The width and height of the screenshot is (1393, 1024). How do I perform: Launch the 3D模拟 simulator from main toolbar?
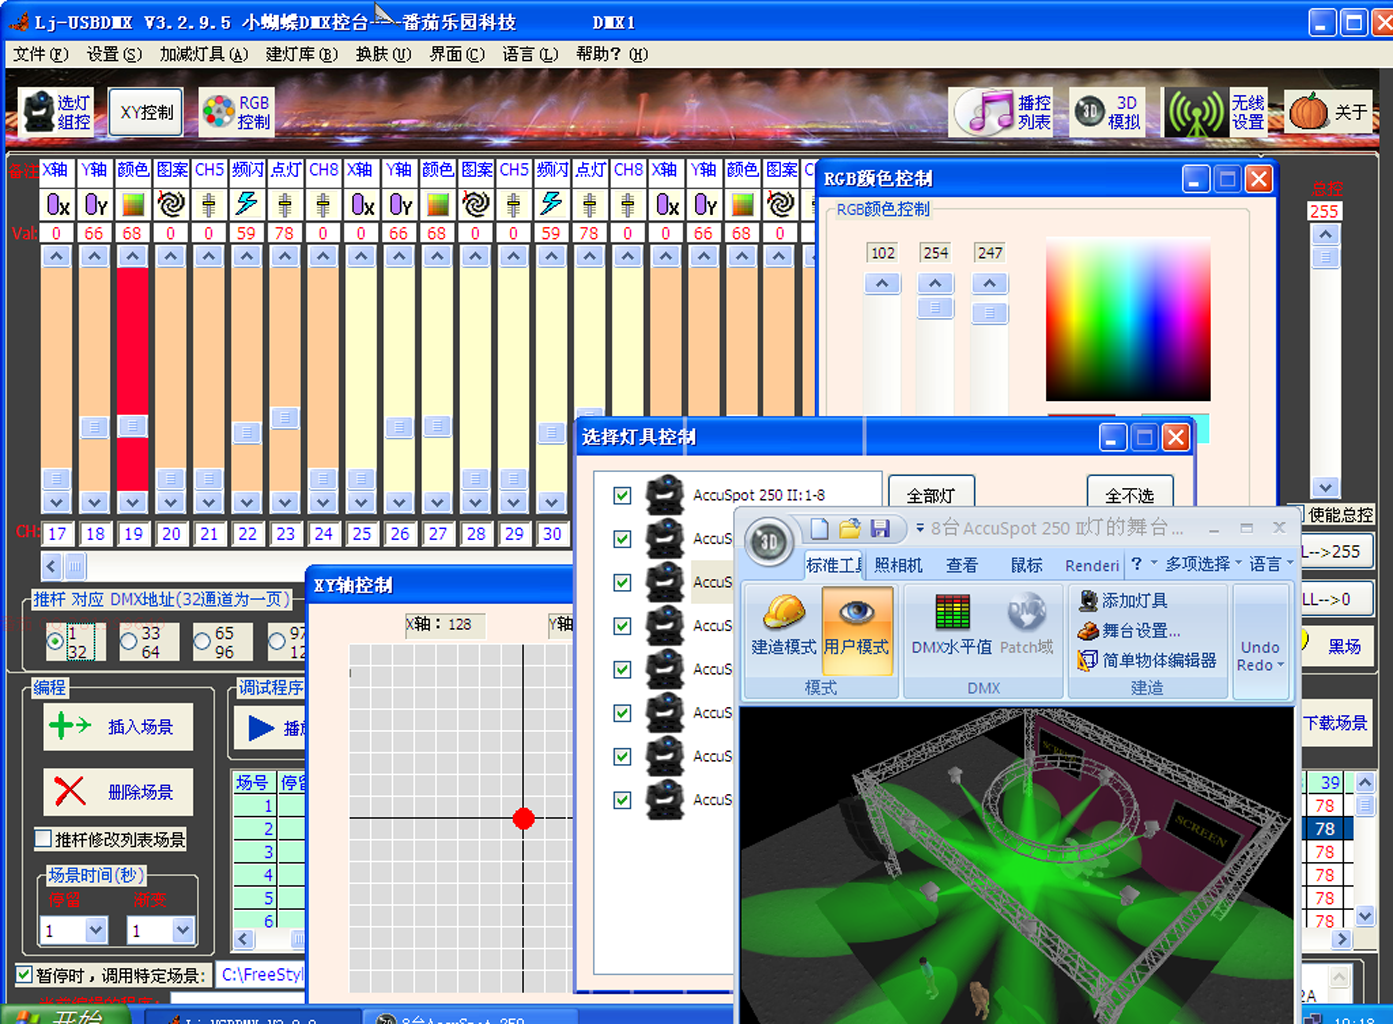[x=1108, y=112]
